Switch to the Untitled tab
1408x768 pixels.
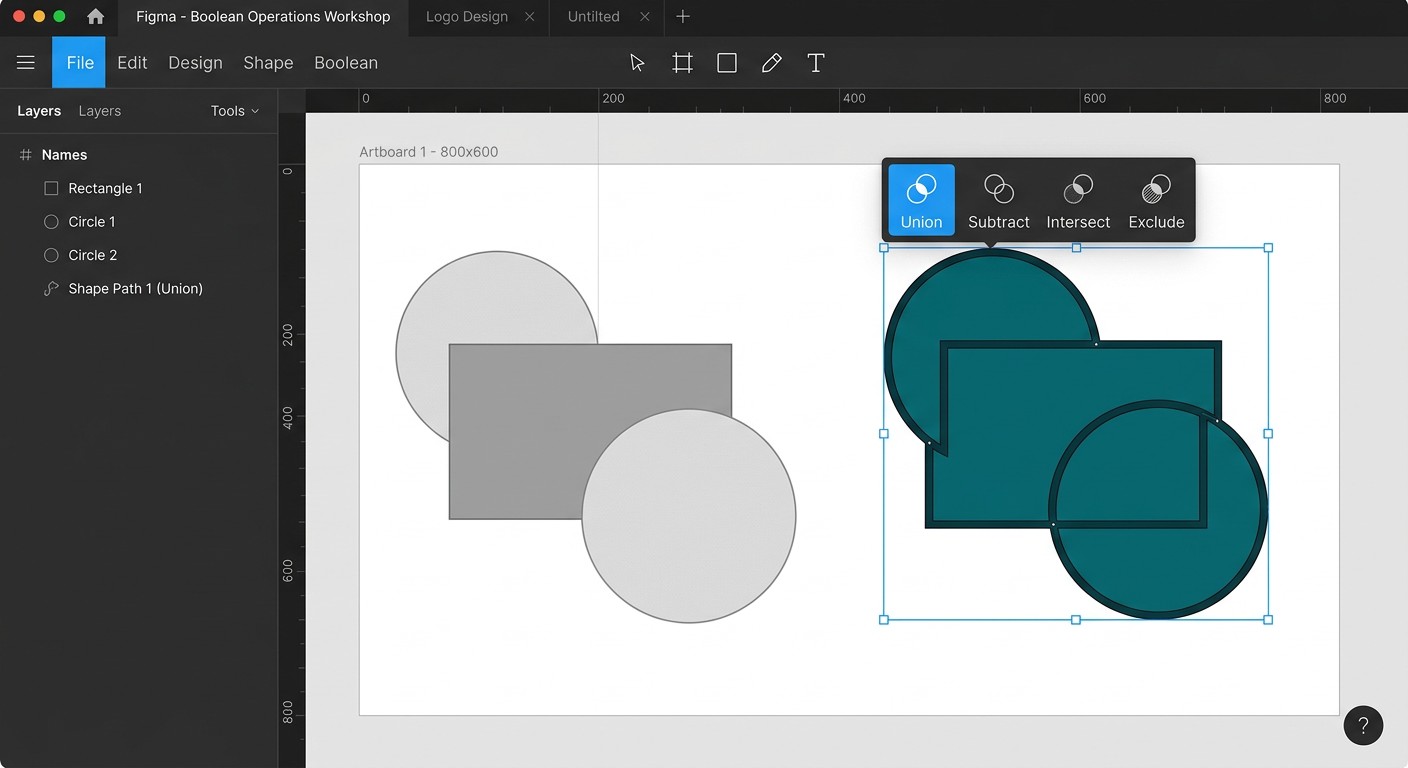coord(594,17)
